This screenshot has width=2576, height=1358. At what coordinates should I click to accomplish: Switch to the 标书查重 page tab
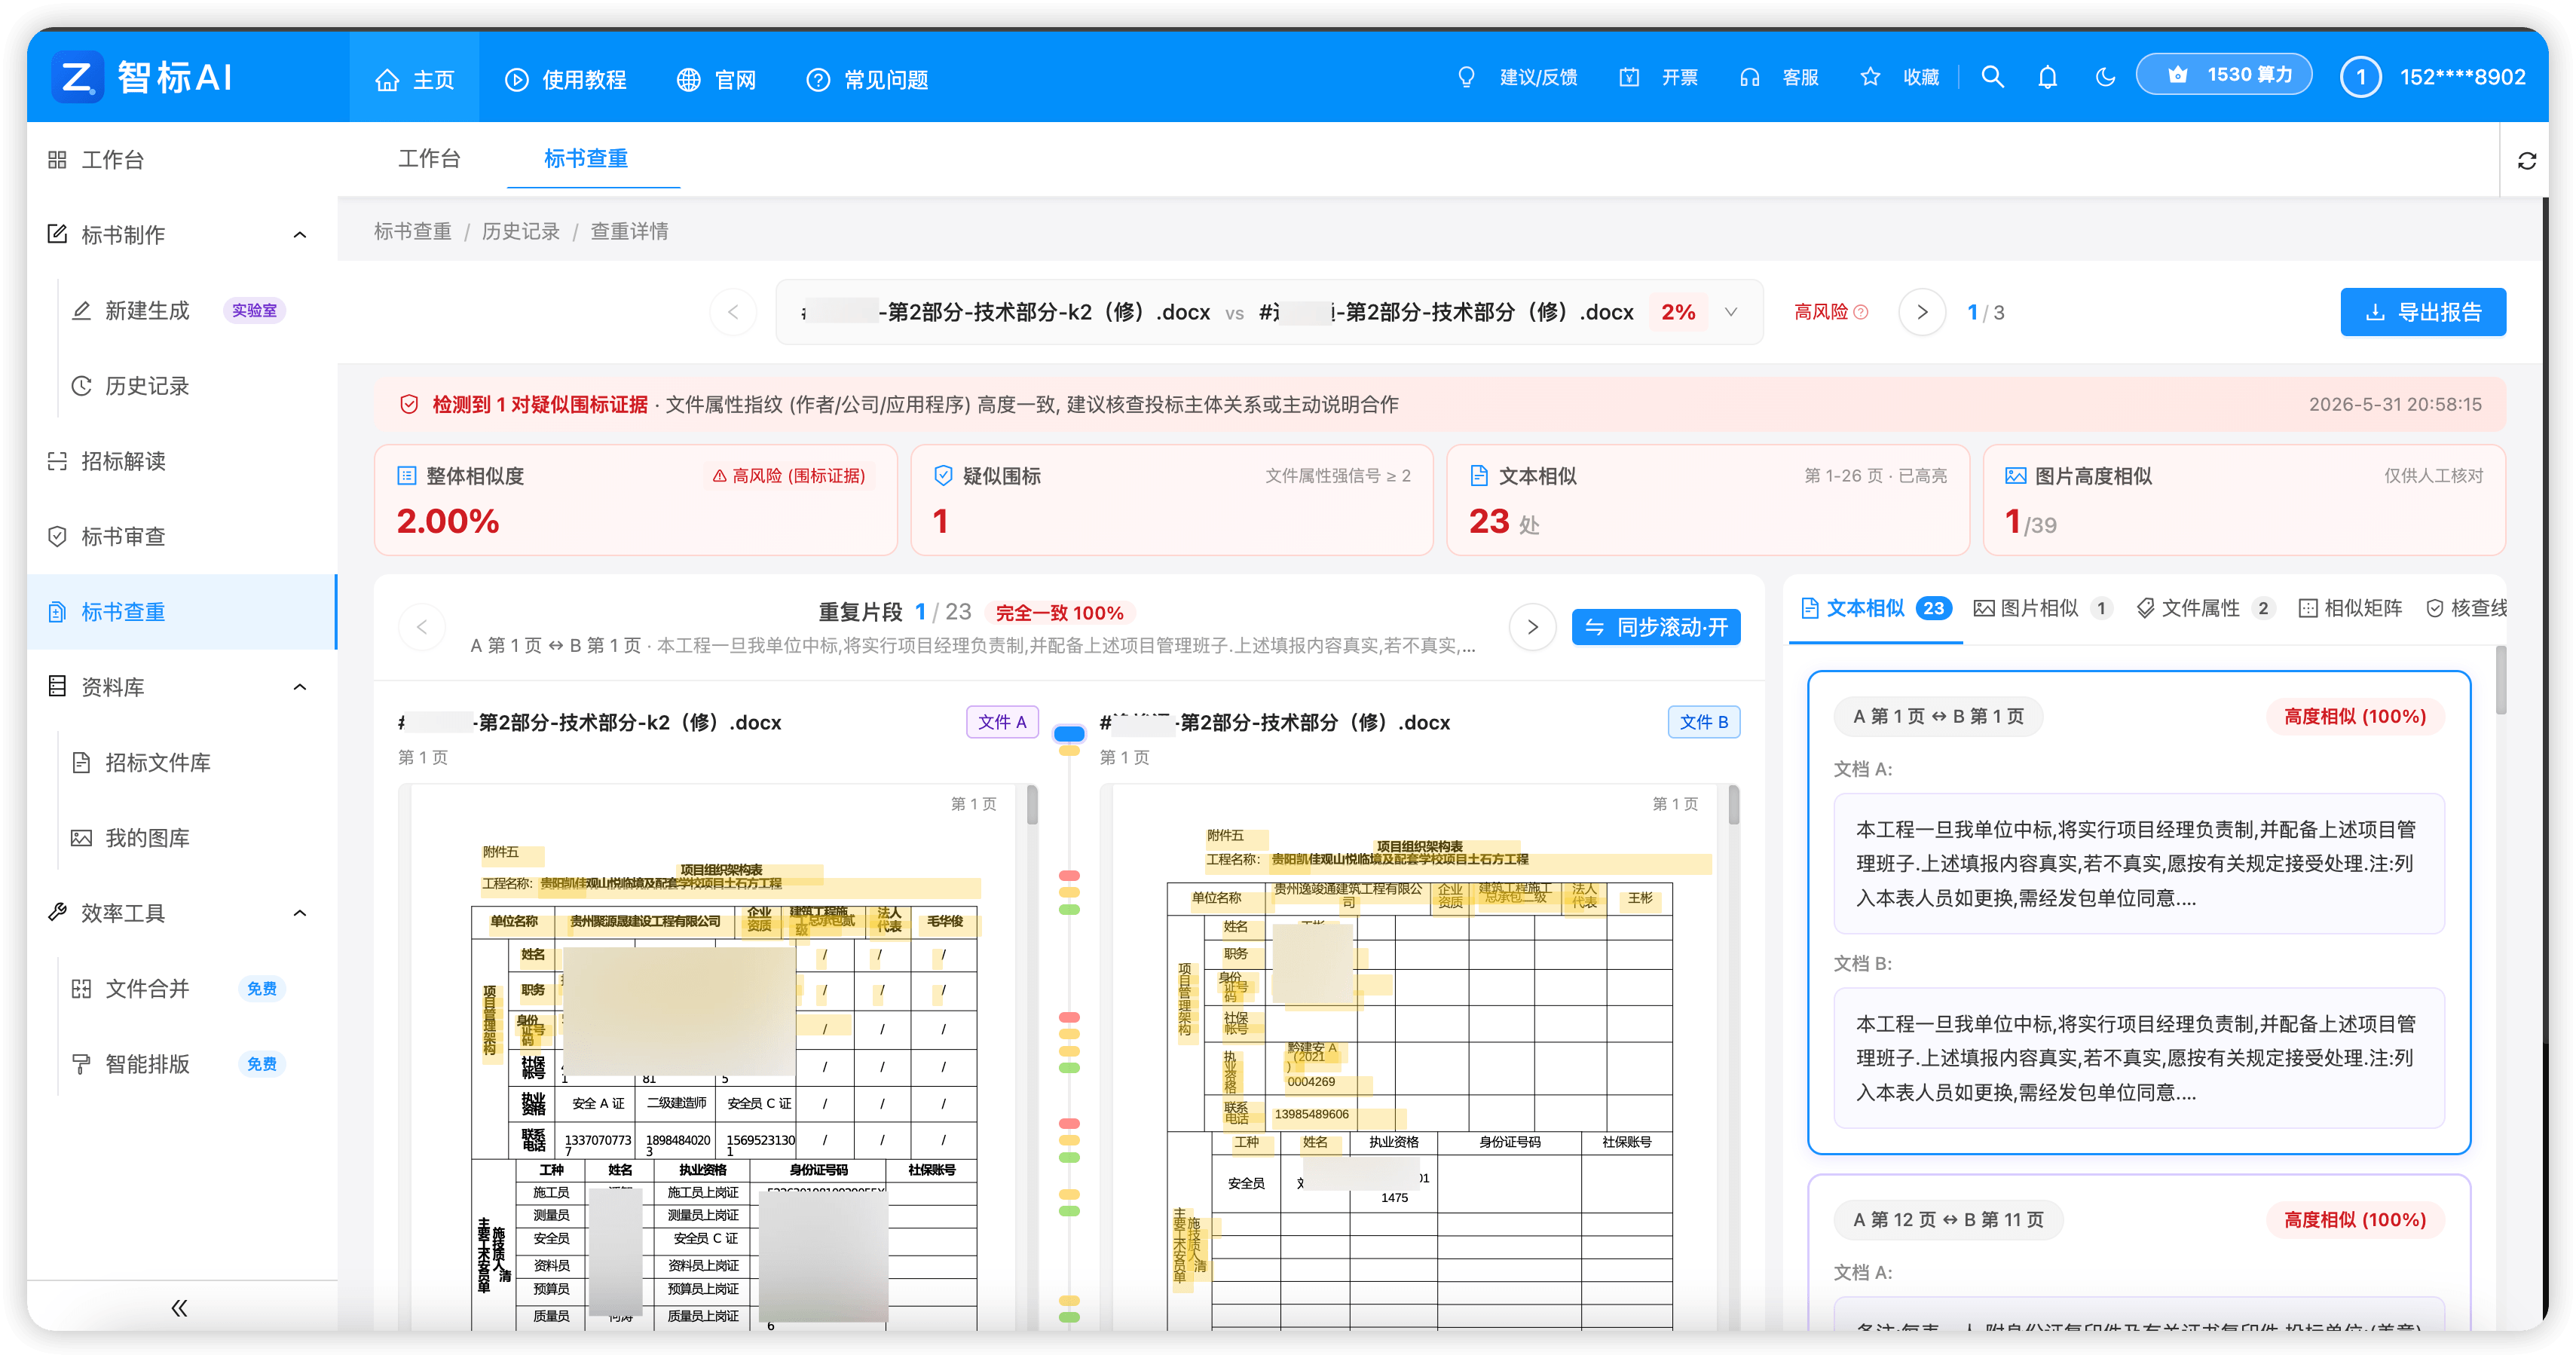coord(586,159)
